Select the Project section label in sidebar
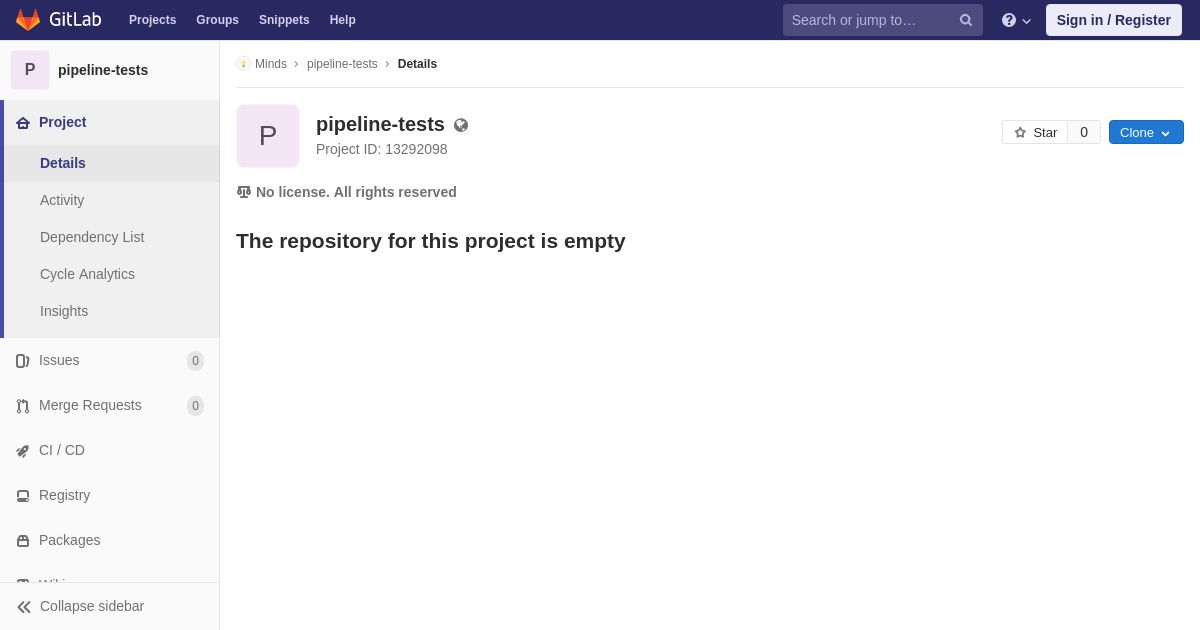This screenshot has width=1200, height=630. click(62, 122)
